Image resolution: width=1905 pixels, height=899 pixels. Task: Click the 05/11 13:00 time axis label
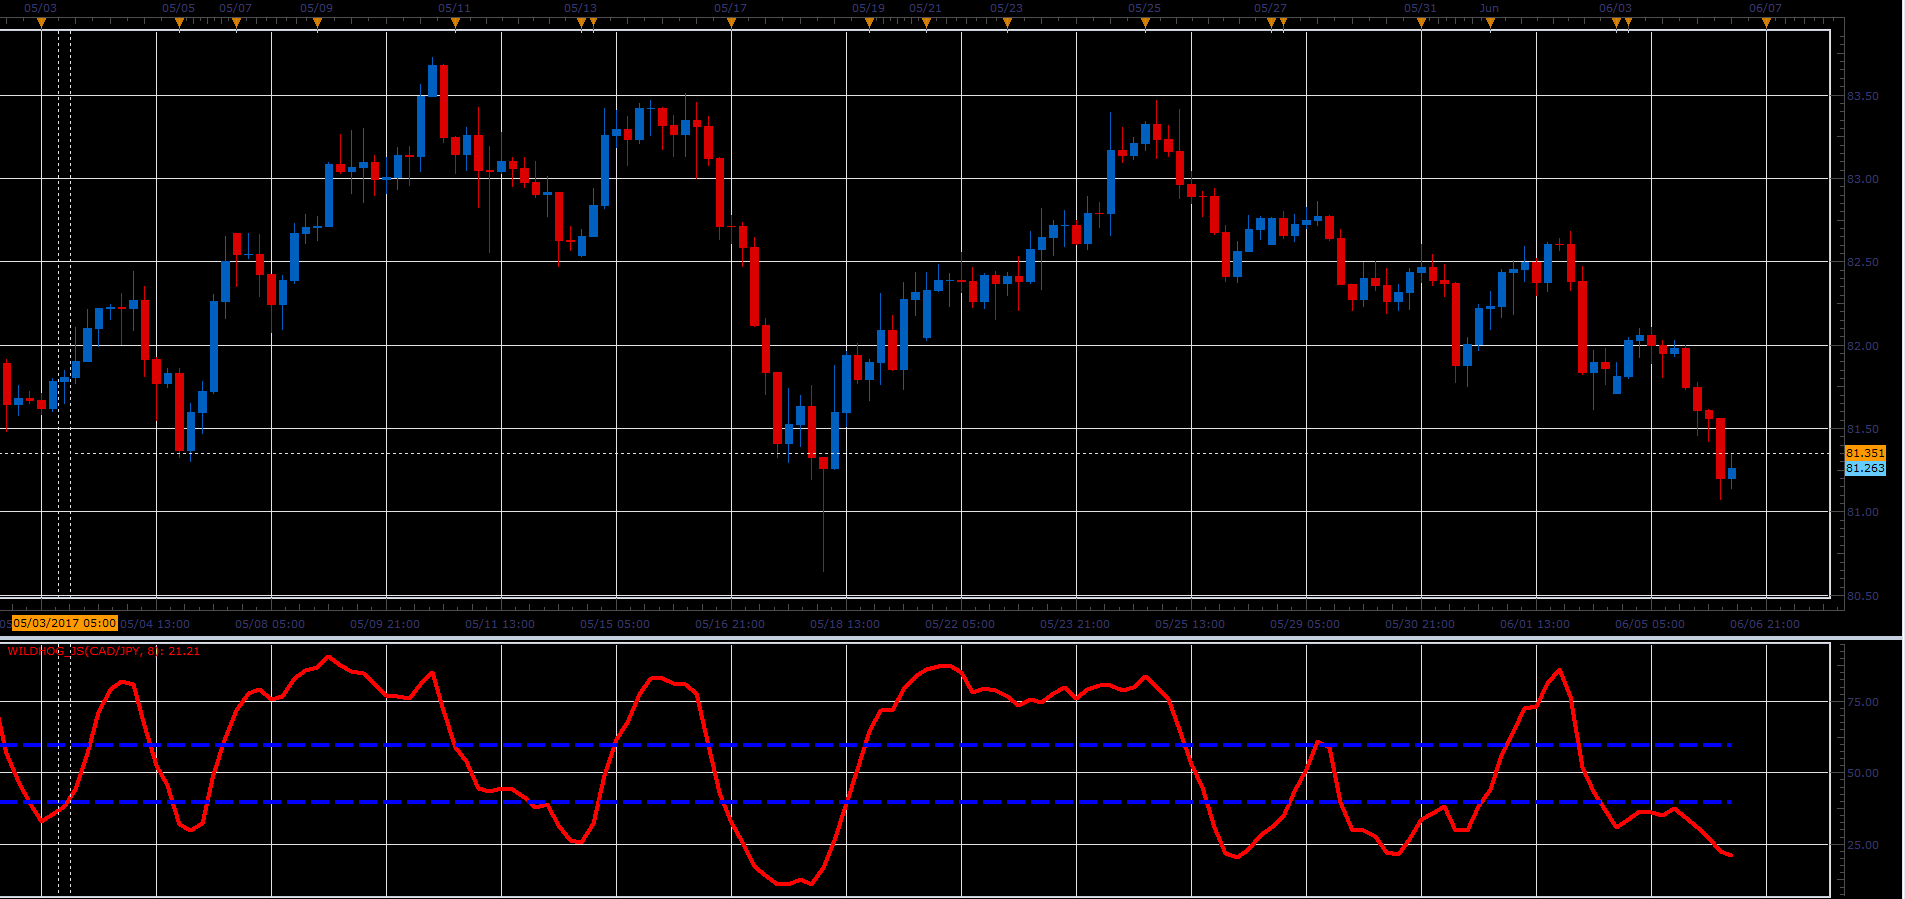pos(500,624)
